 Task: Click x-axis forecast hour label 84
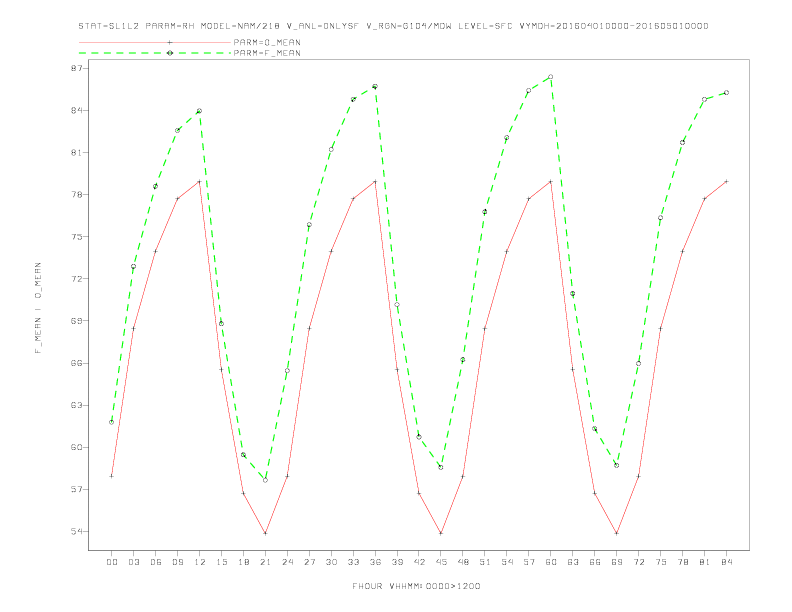726,562
